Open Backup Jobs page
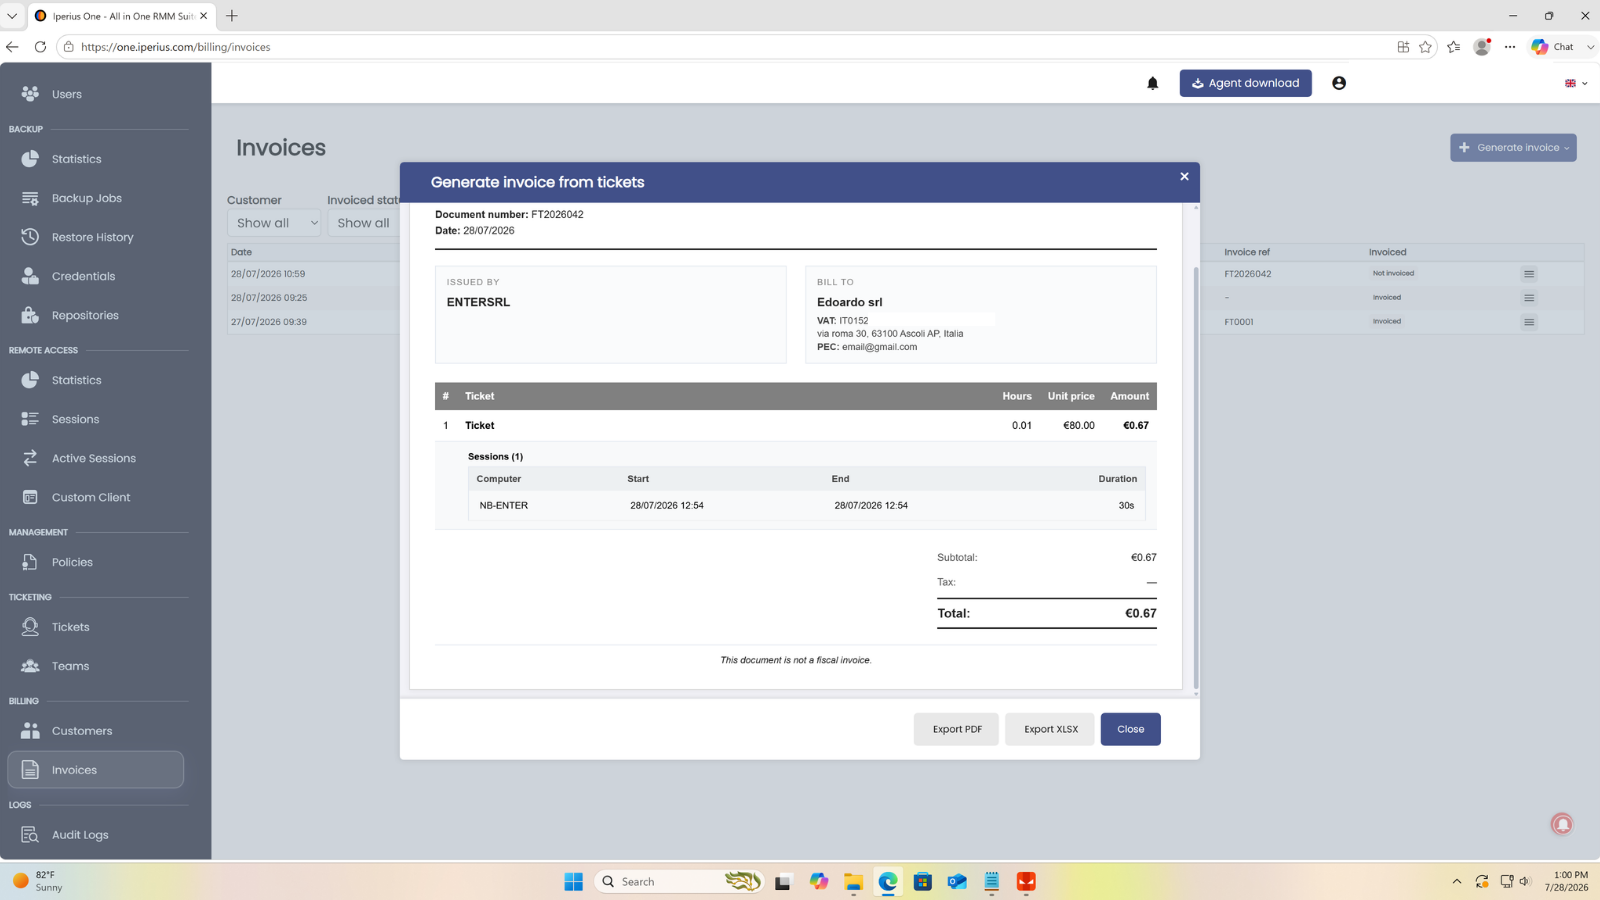 click(86, 198)
